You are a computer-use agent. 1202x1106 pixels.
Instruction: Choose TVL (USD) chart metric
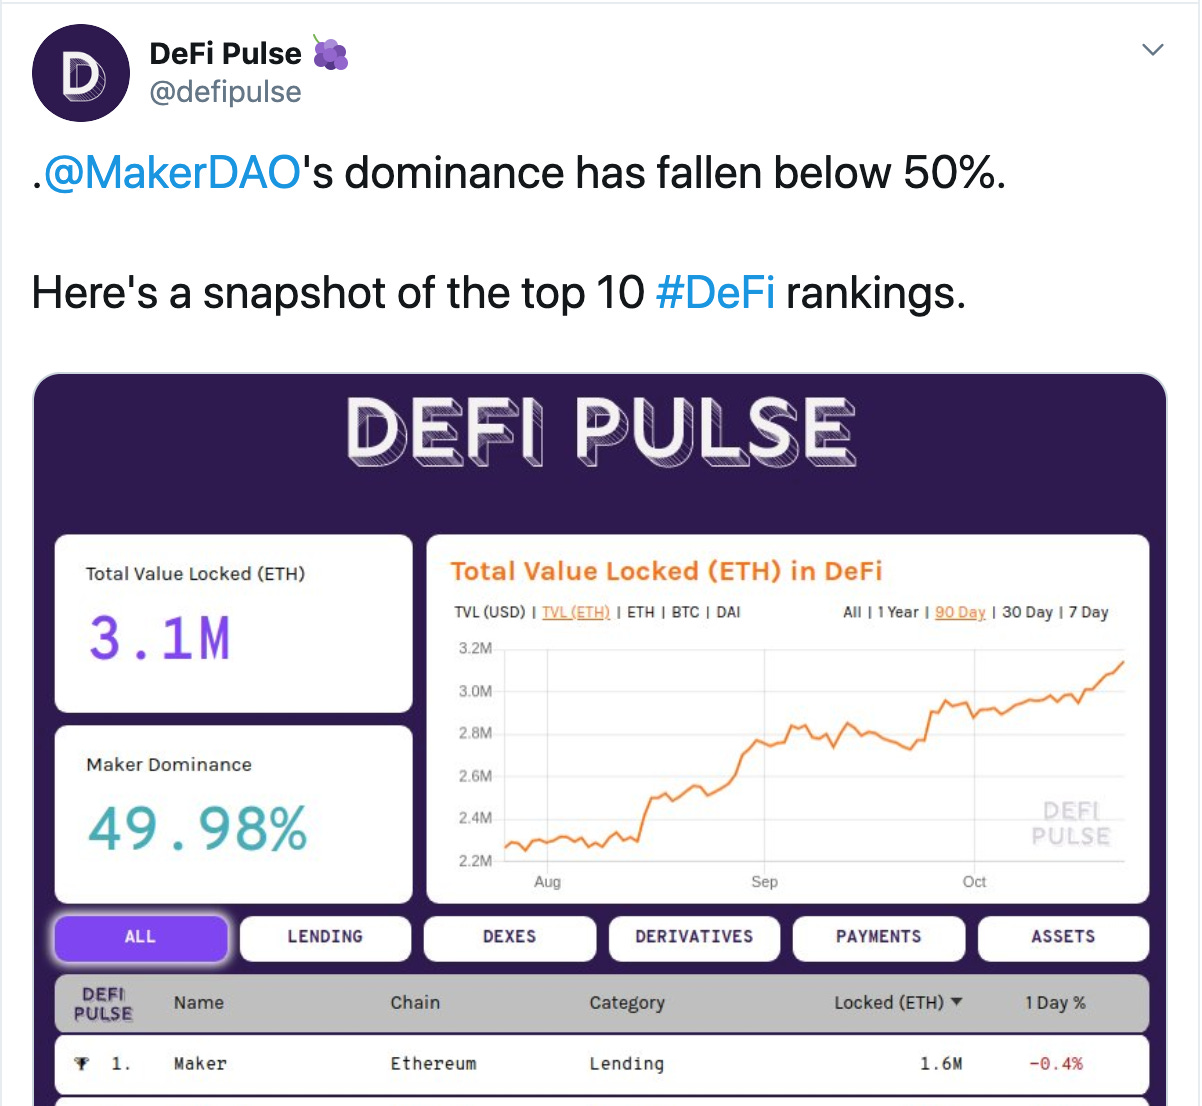(489, 612)
